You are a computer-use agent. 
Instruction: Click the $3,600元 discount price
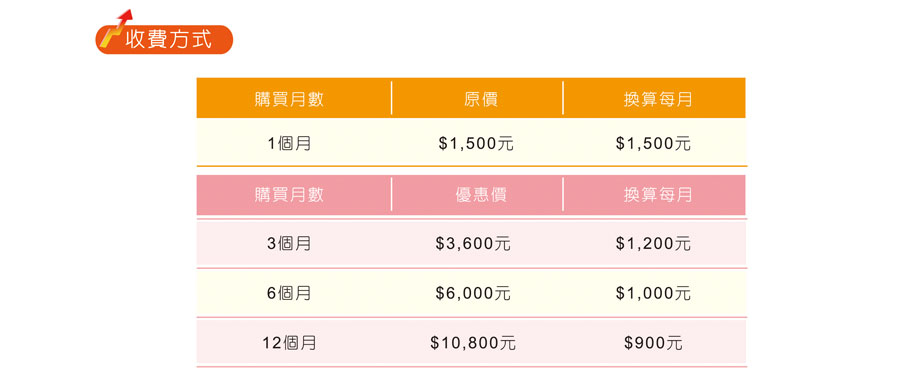coord(474,243)
